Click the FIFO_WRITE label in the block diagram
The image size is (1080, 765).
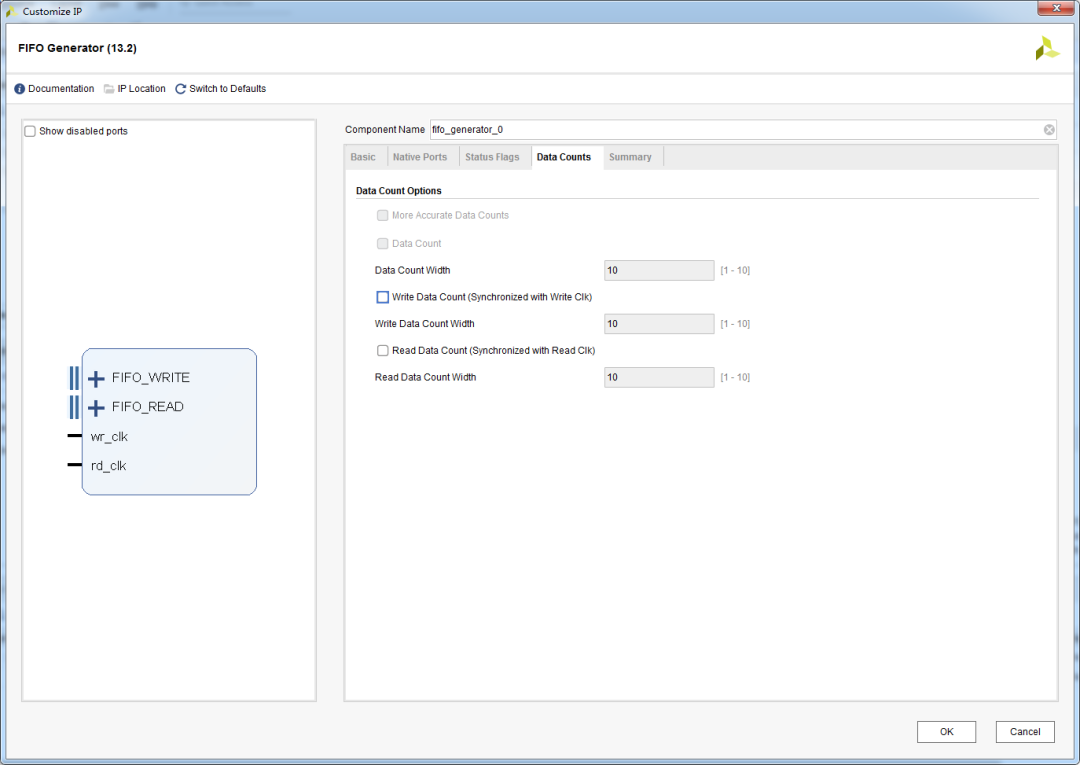151,377
